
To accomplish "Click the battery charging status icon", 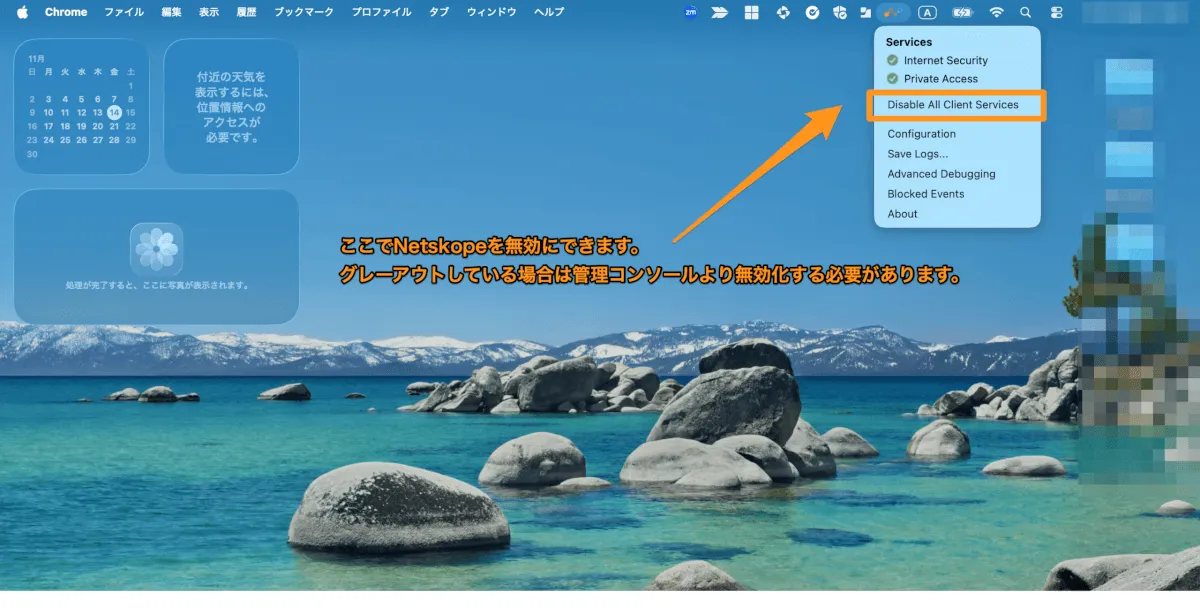I will coord(962,12).
